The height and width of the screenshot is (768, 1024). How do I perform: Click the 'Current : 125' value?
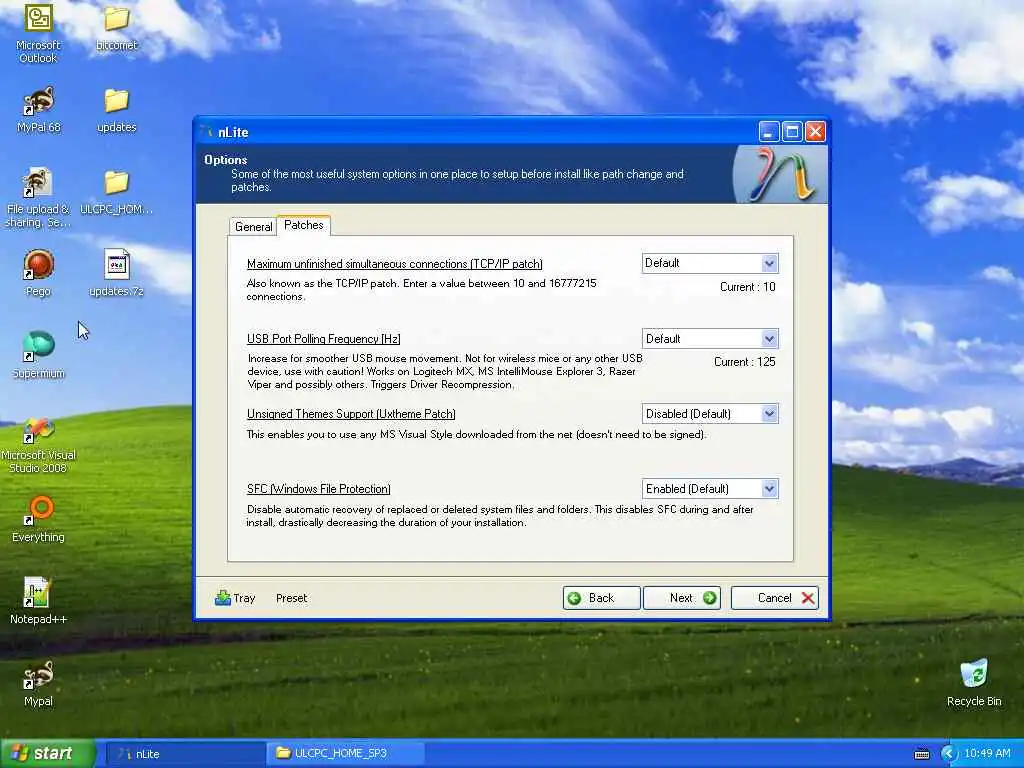pos(744,362)
